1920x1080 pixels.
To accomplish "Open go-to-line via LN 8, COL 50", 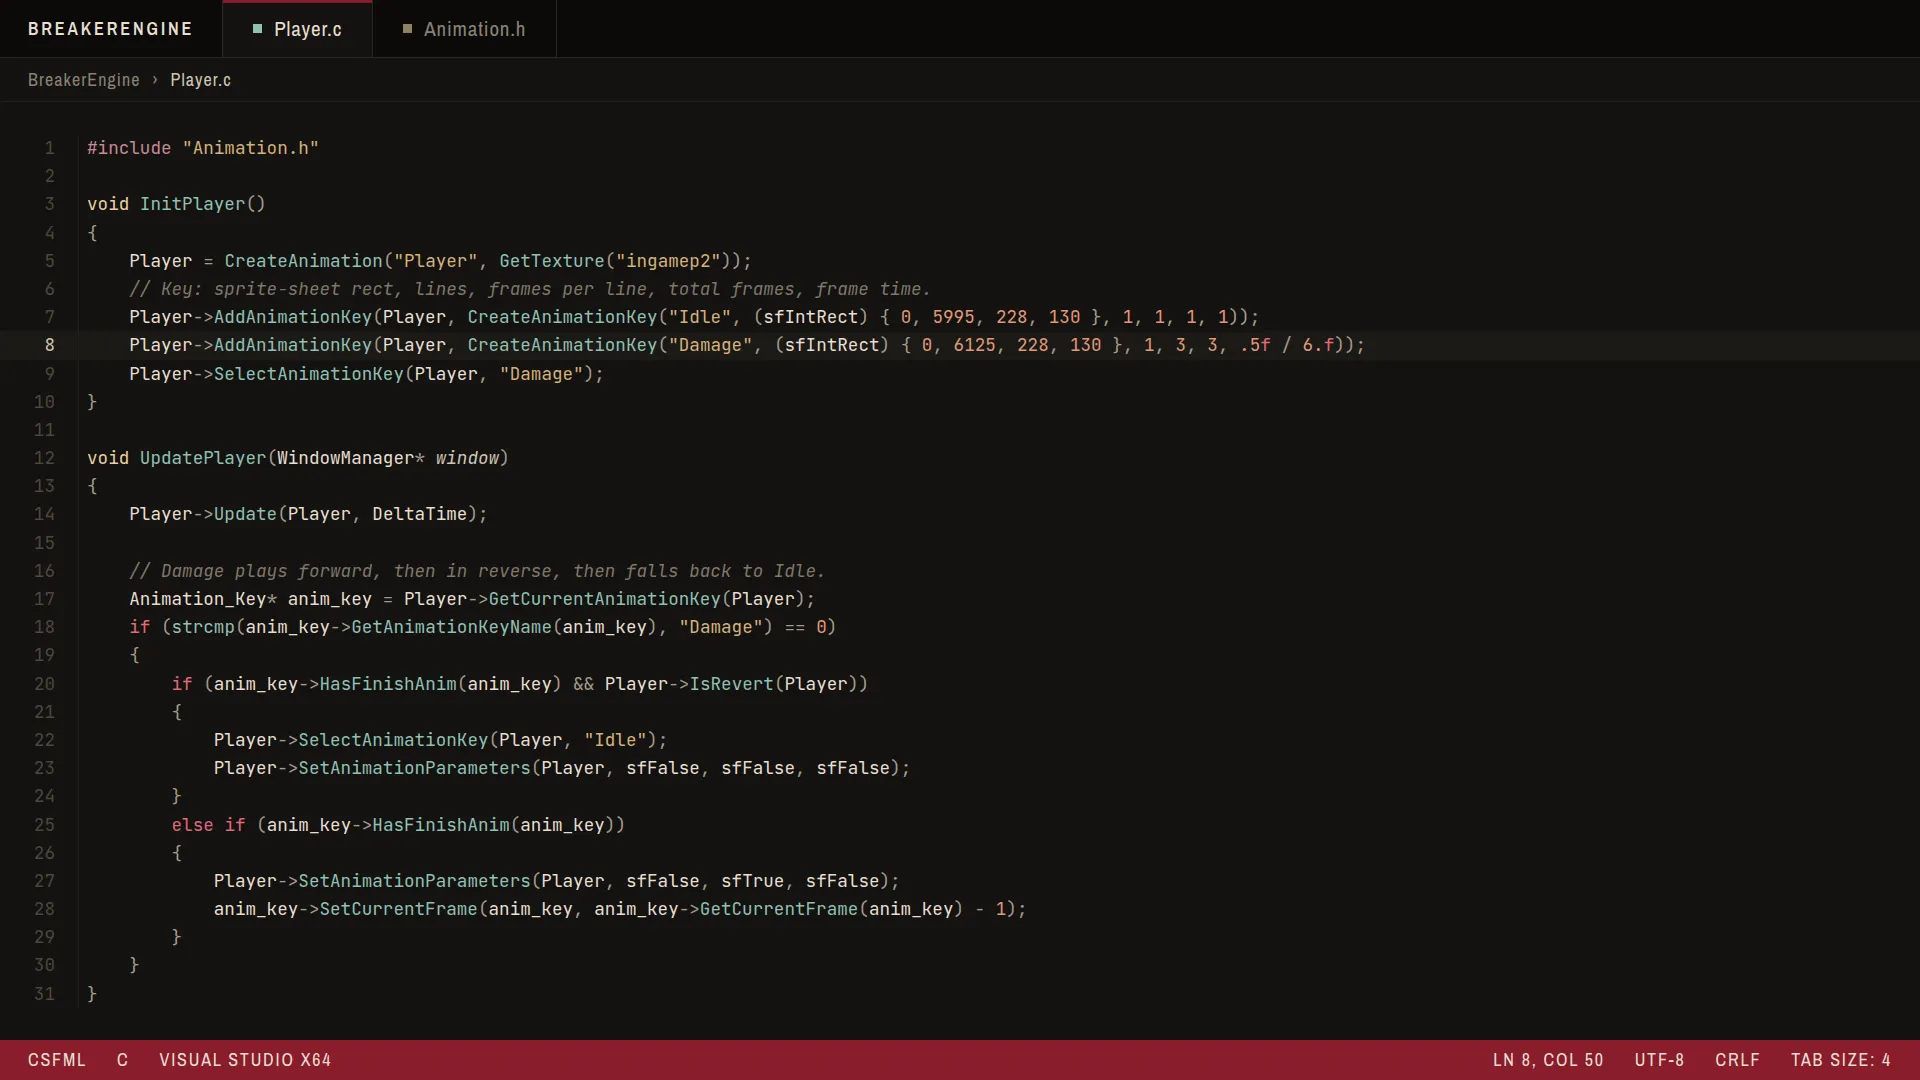I will tap(1548, 1060).
